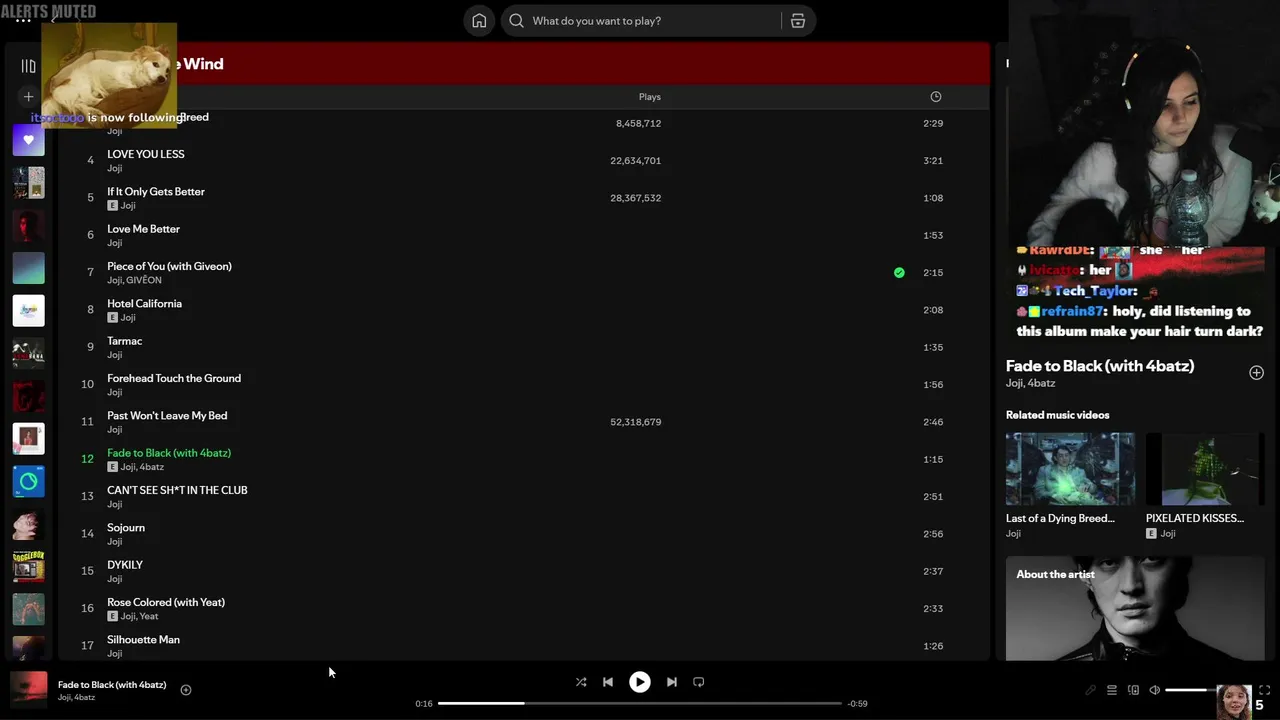
Task: Toggle remaining time label -0:59
Action: (857, 703)
